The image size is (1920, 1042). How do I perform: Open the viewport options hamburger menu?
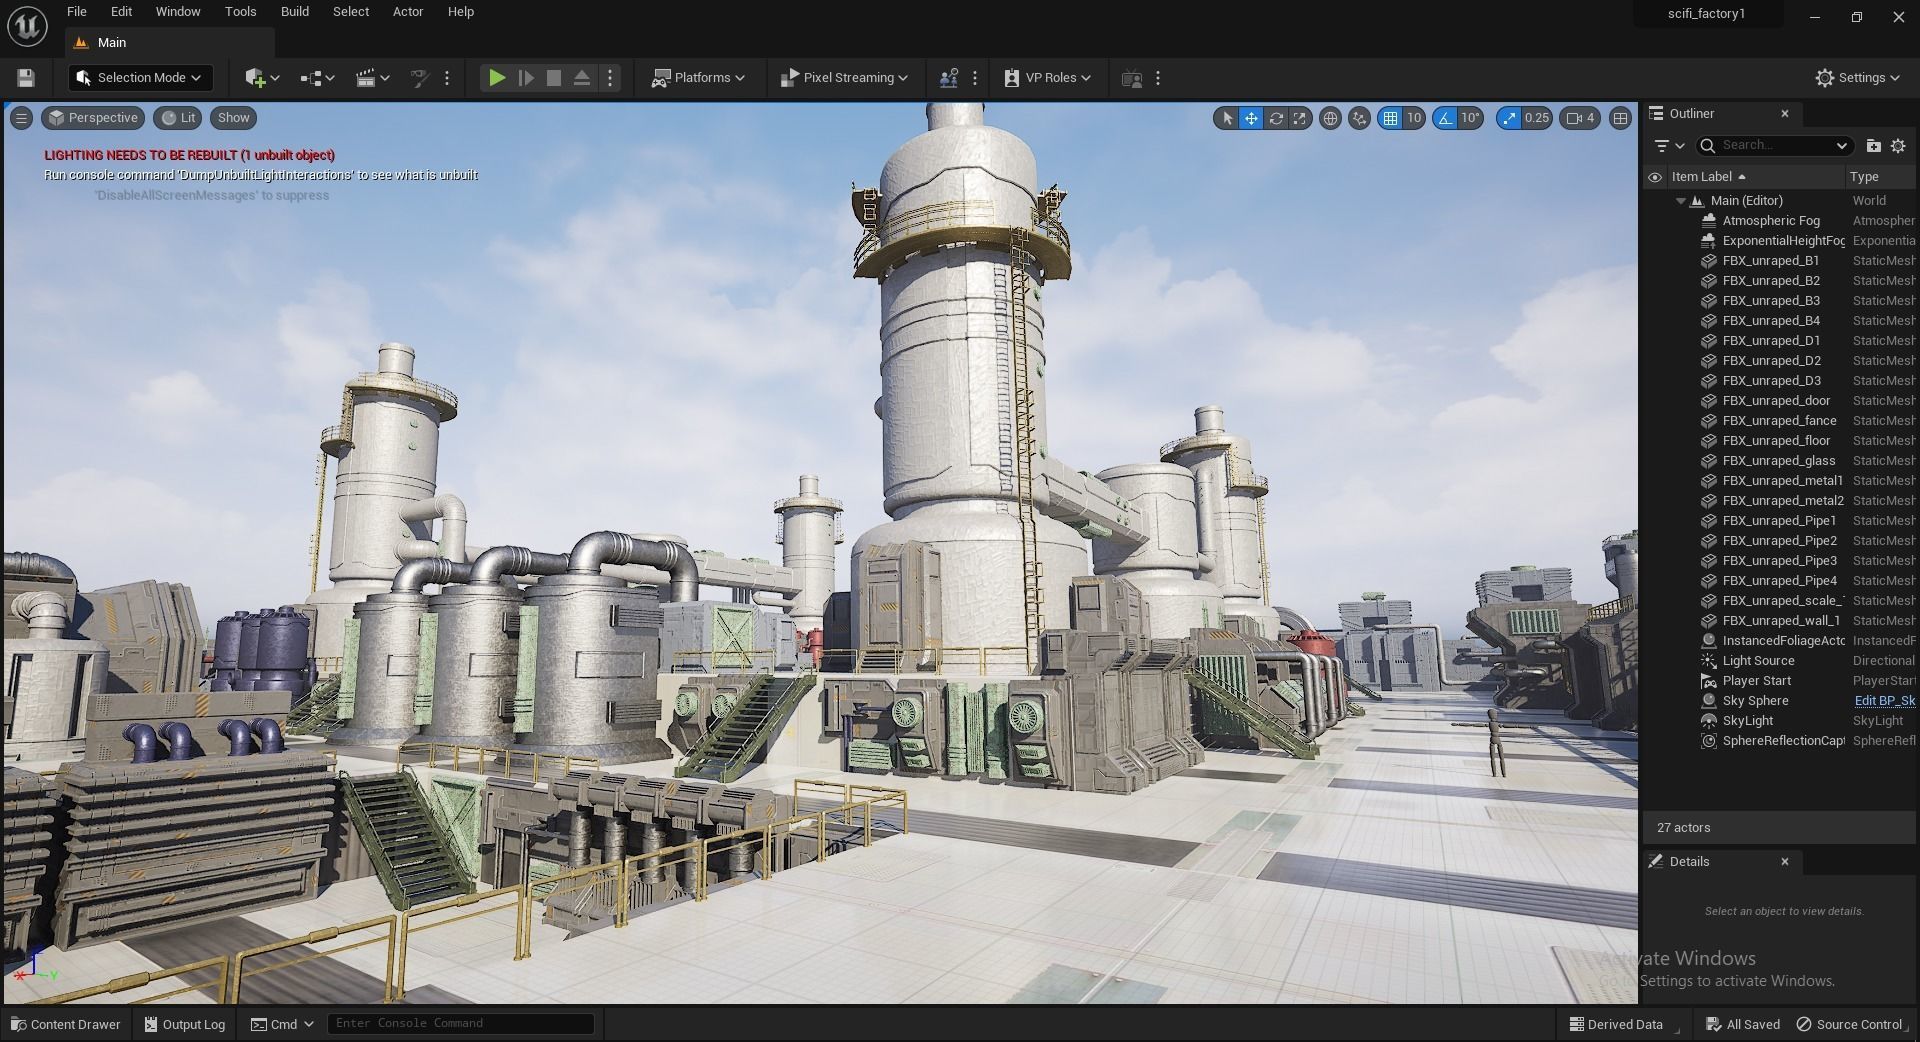point(21,118)
